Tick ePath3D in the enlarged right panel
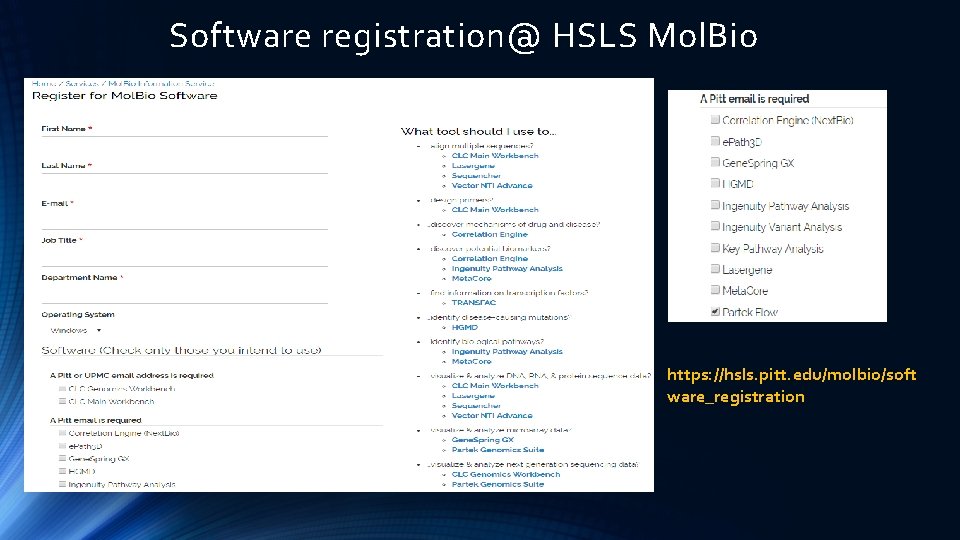 [x=715, y=141]
